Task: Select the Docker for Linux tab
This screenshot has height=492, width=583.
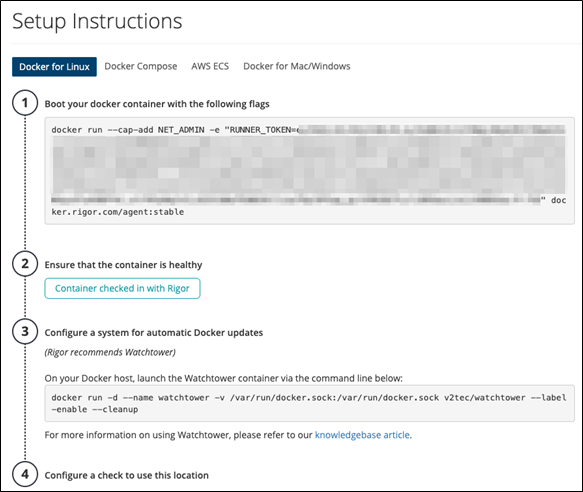Action: (x=54, y=67)
